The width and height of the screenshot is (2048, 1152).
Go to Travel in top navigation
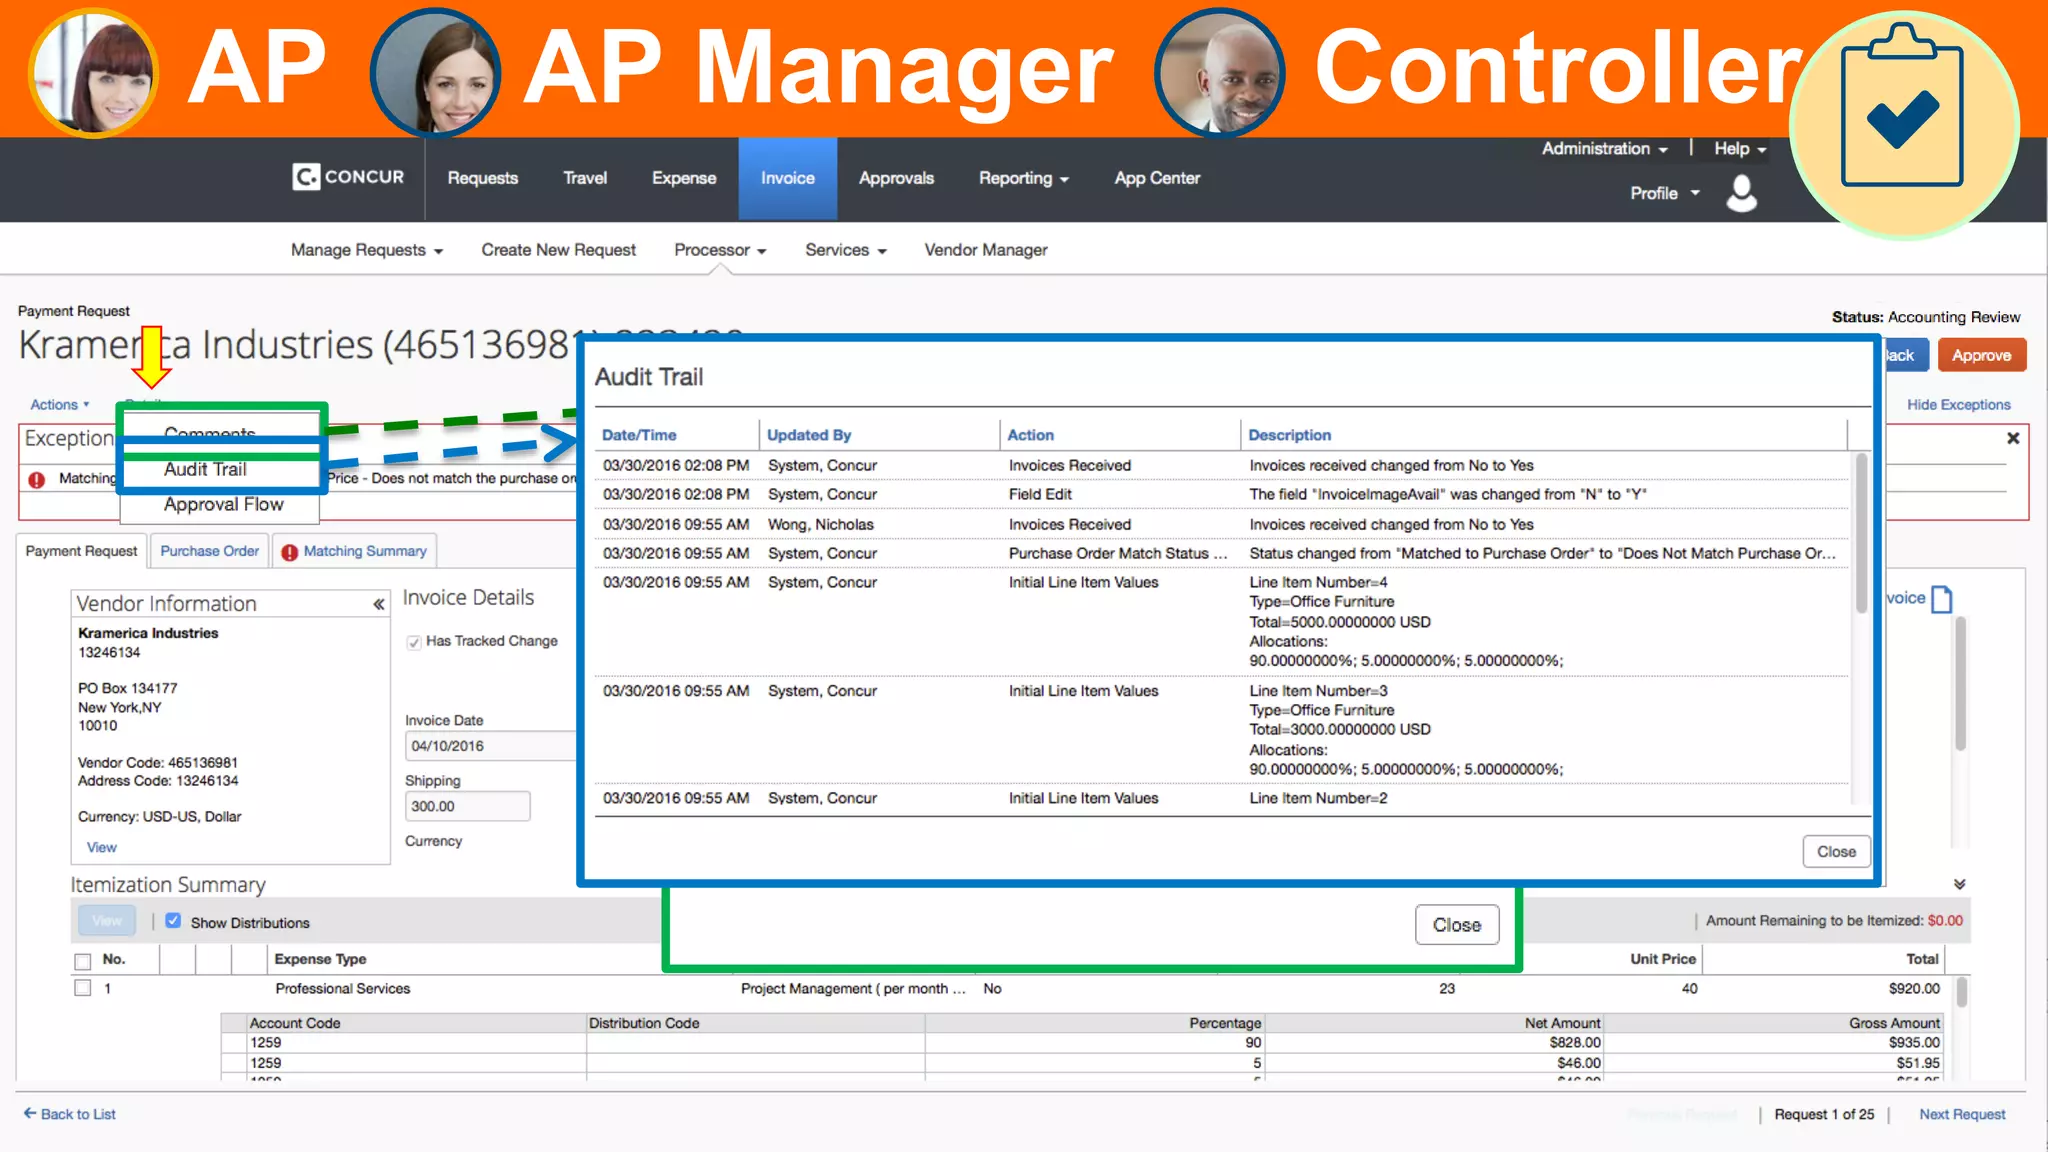[585, 178]
